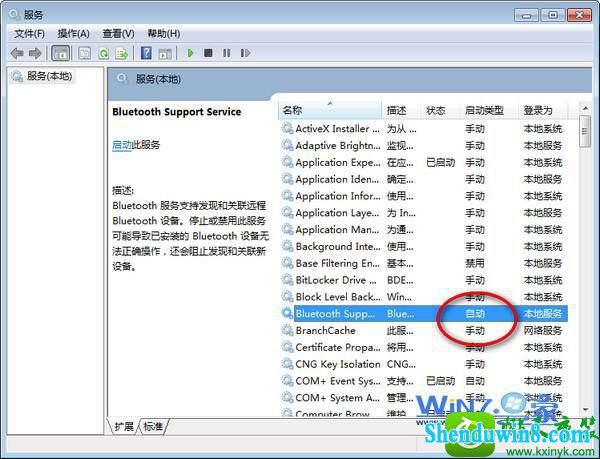Sort by the 名称 column header
The image size is (600, 459).
(x=330, y=110)
